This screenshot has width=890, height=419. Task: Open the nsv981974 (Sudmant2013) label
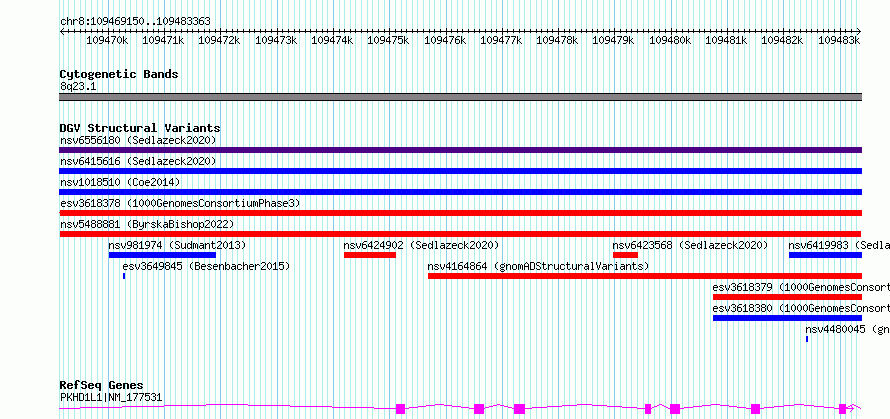pos(177,245)
